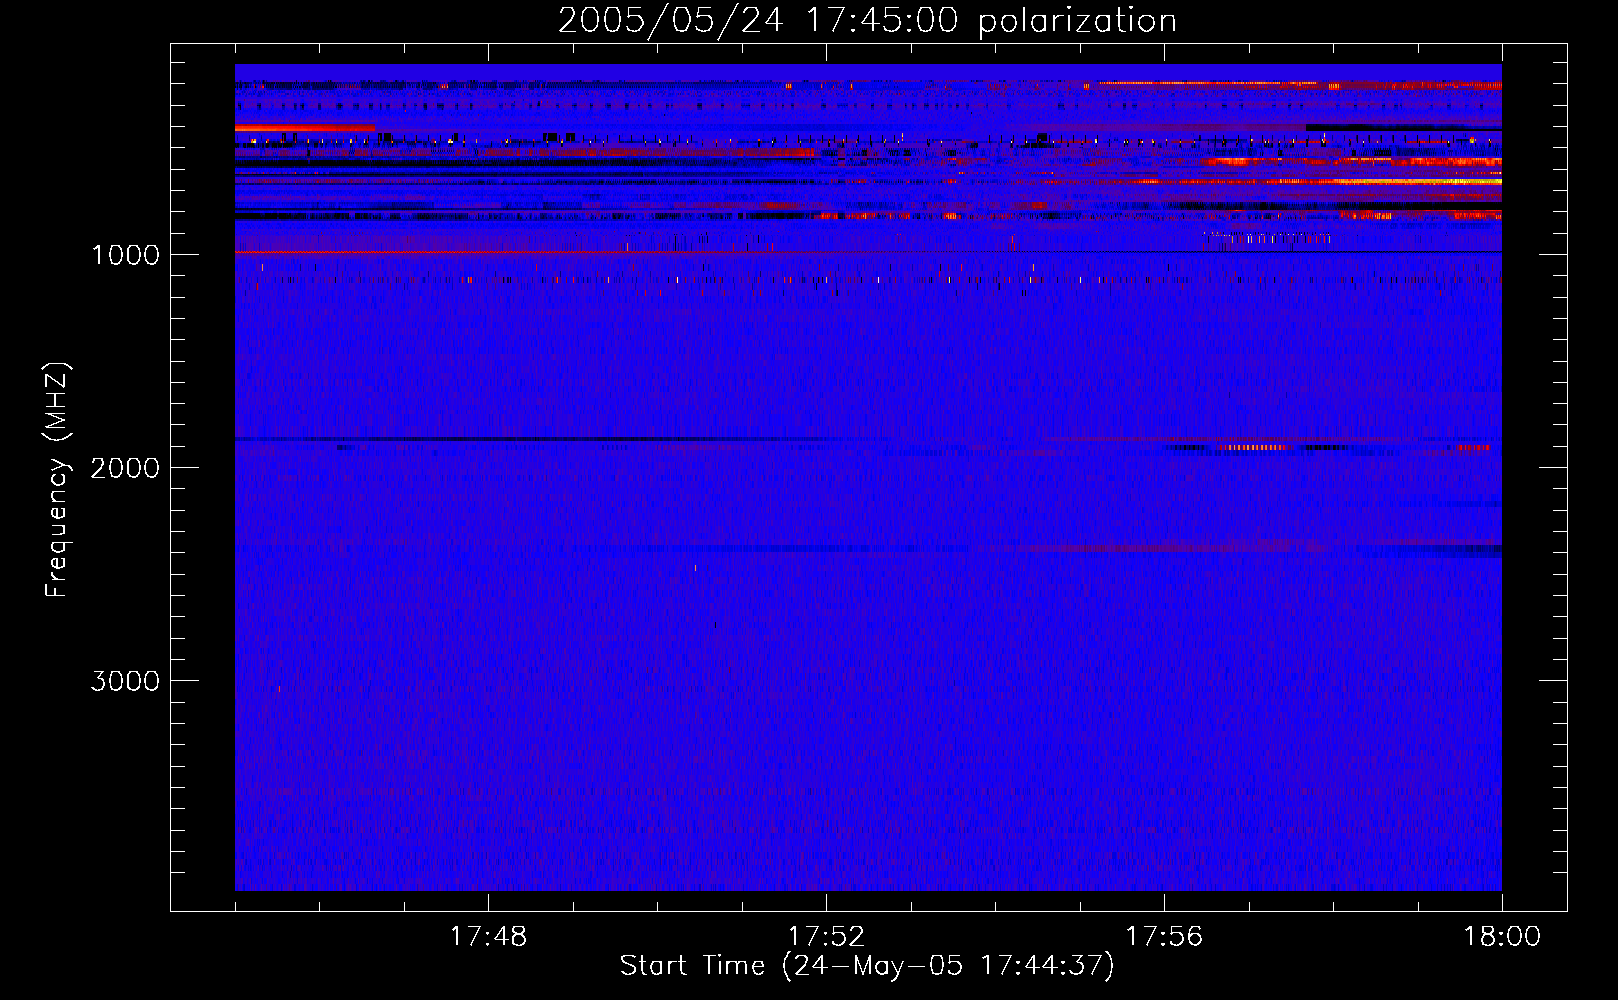Select the 'Frequency (MHZ)' axis label

(57, 480)
